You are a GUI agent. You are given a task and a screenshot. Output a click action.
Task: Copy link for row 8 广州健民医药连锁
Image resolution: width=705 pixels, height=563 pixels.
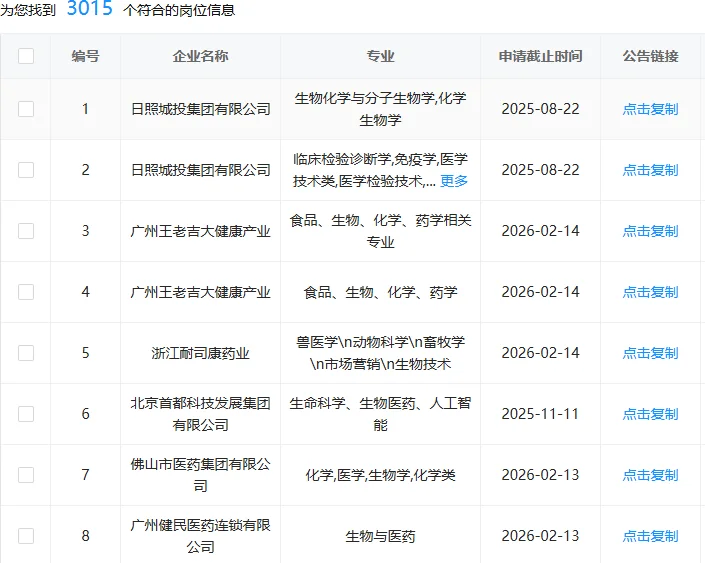[650, 536]
